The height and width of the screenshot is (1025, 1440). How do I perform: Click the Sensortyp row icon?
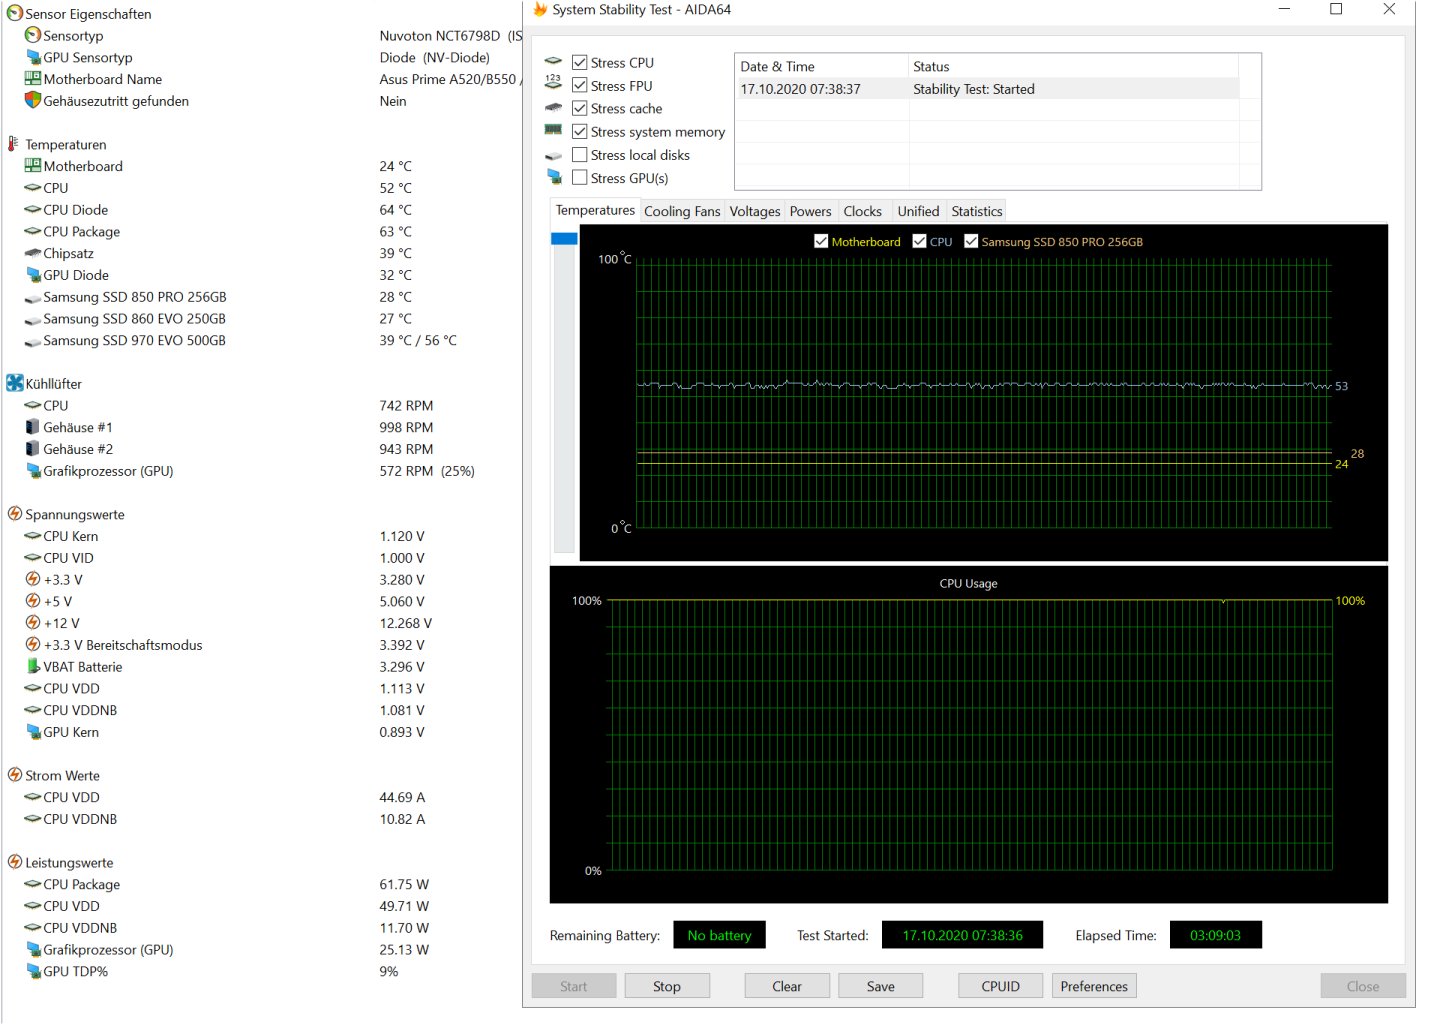coord(33,36)
